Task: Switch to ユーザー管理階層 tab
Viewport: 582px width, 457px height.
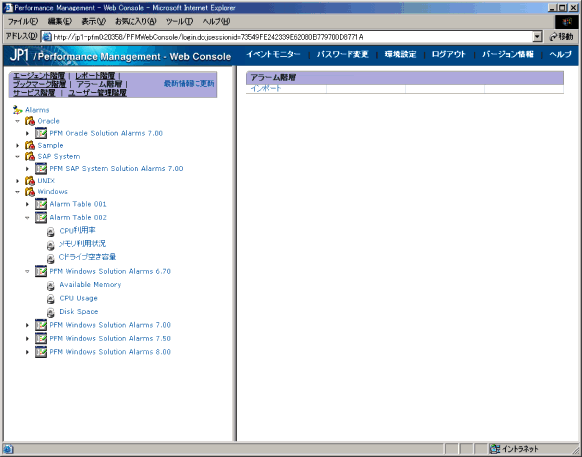Action: coord(97,93)
